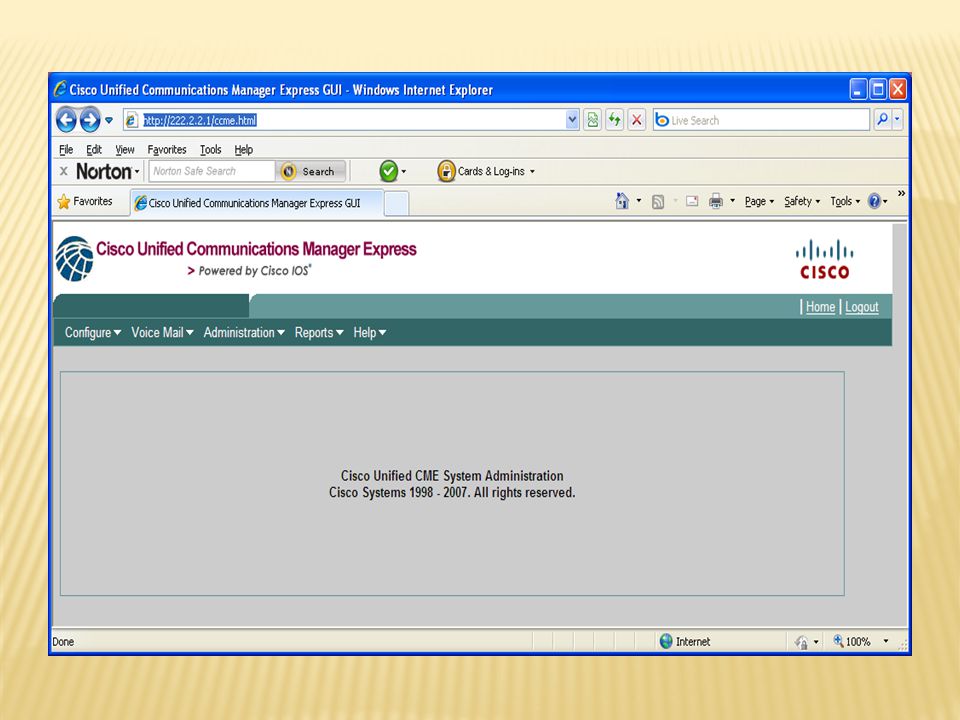Open the Configure menu
Image resolution: width=960 pixels, height=720 pixels.
(93, 332)
